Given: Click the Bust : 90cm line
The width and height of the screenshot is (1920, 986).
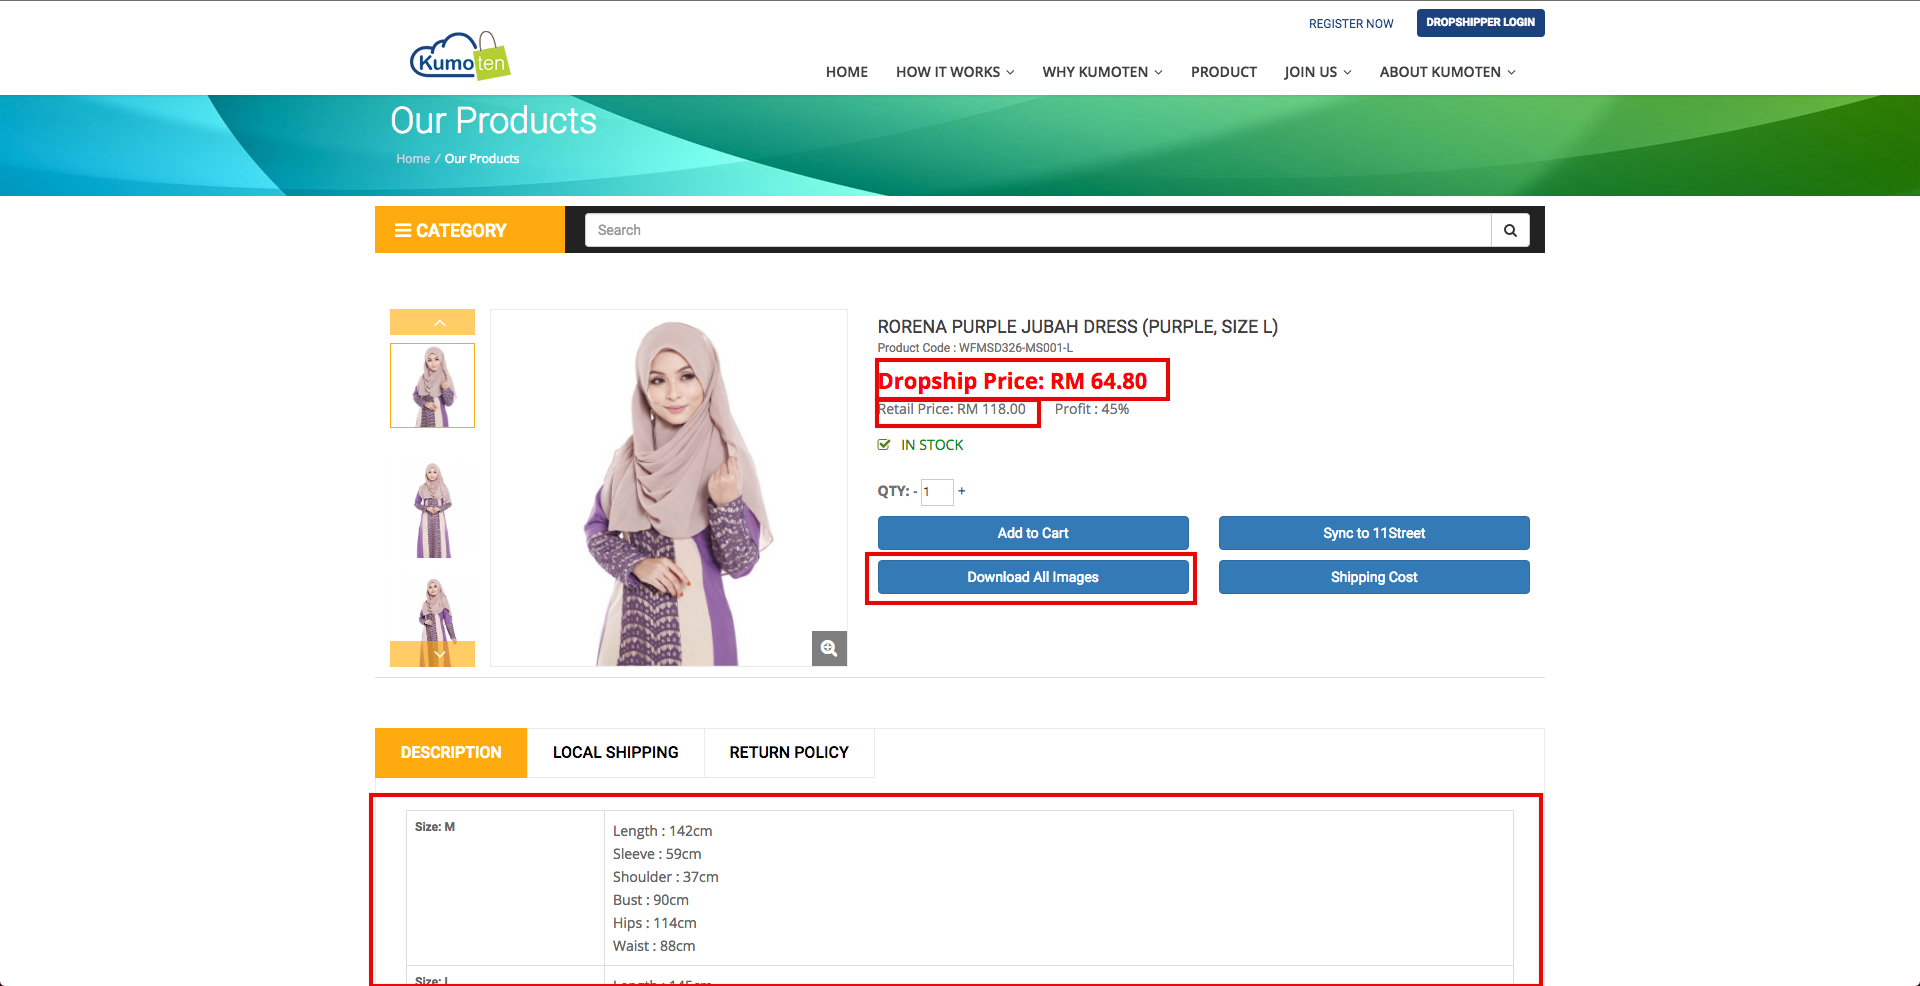Looking at the screenshot, I should pos(651,900).
